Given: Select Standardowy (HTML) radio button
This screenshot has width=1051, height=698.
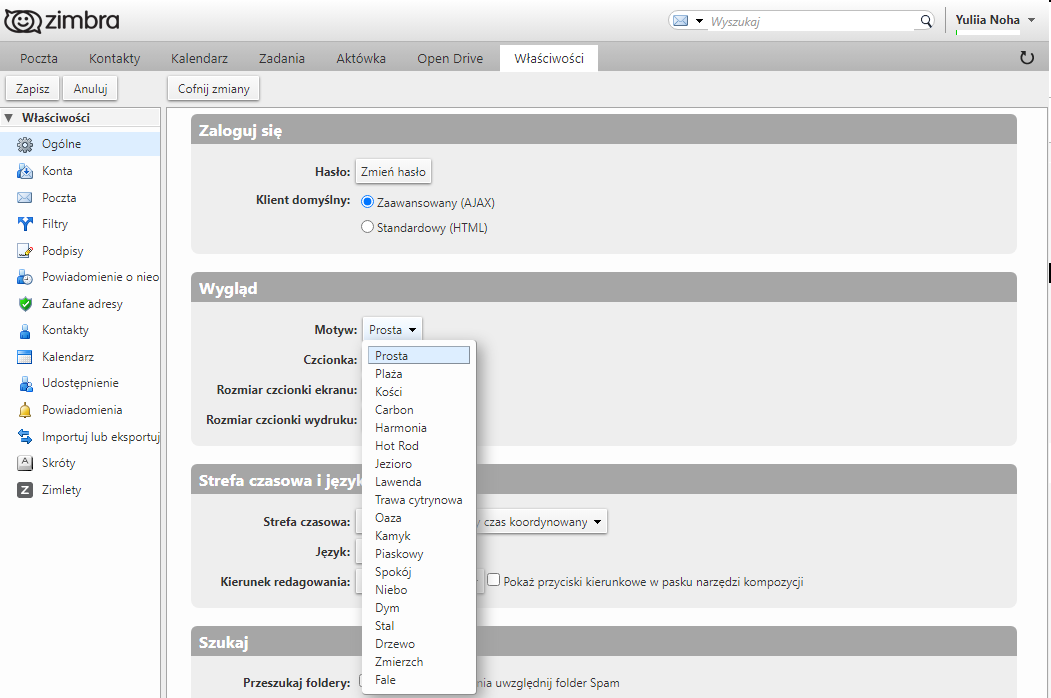Looking at the screenshot, I should (367, 228).
